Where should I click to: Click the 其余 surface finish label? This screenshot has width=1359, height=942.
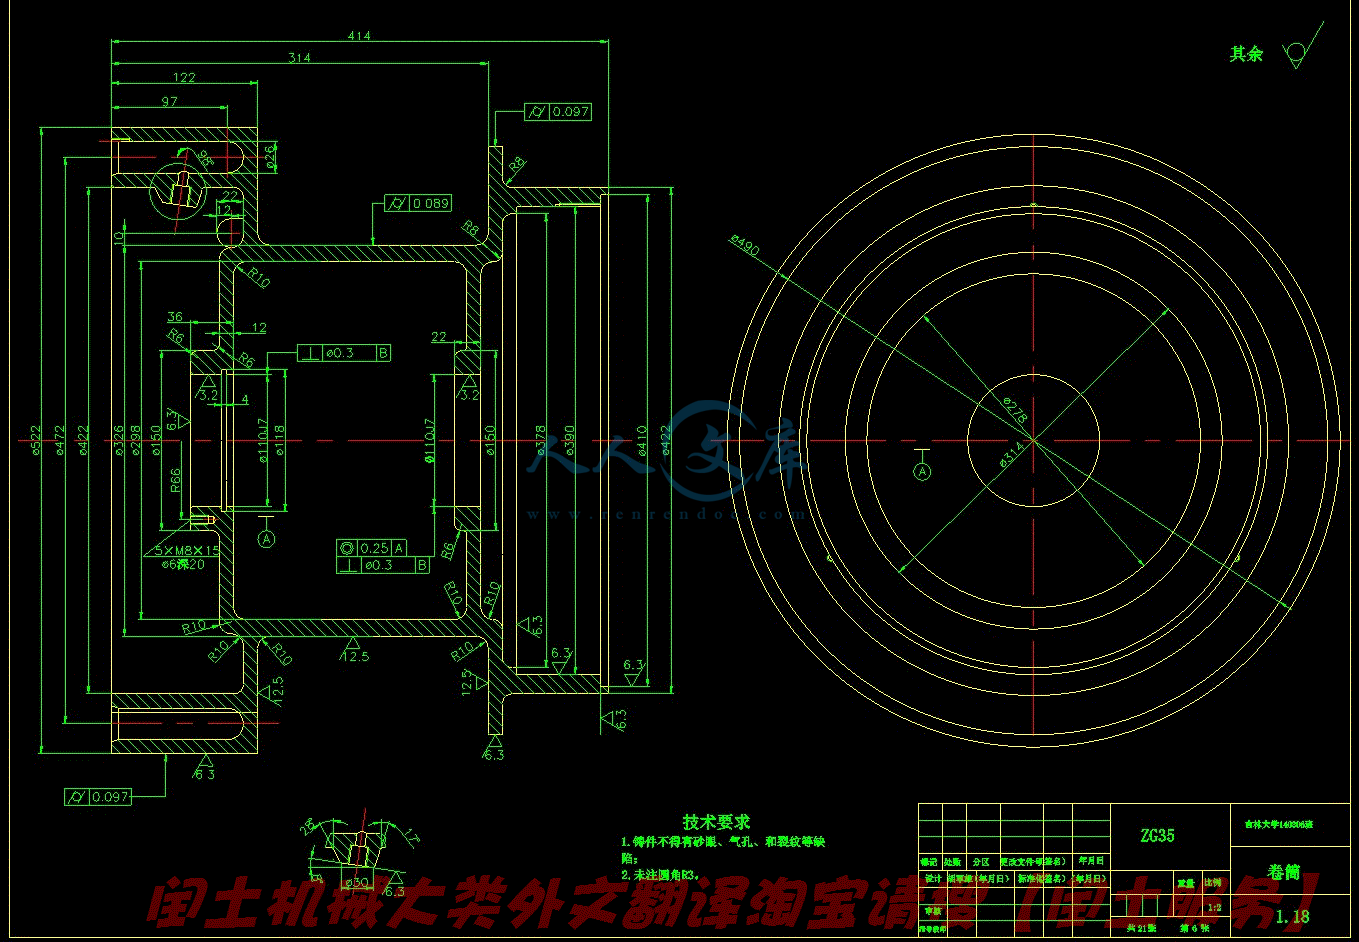point(1246,54)
